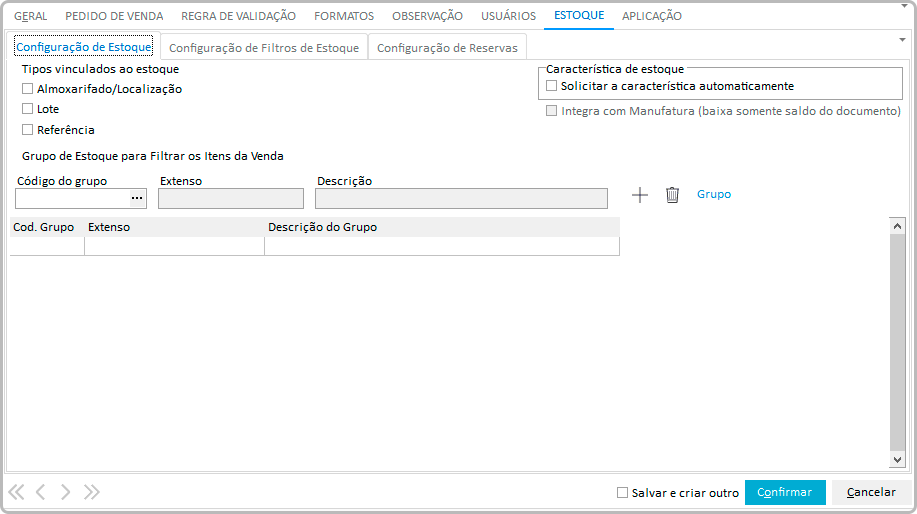917x514 pixels.
Task: Click the plus icon to add group
Action: (x=640, y=195)
